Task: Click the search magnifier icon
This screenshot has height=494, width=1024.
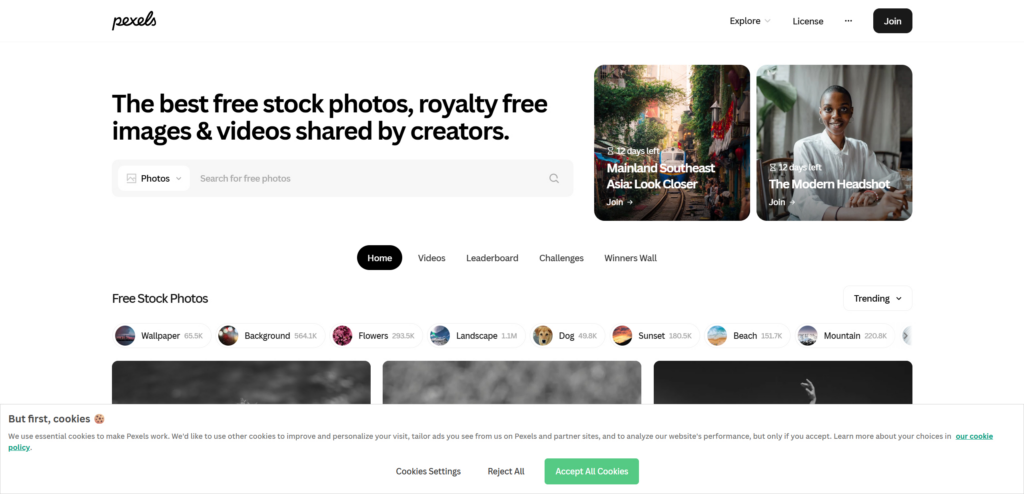Action: 554,178
